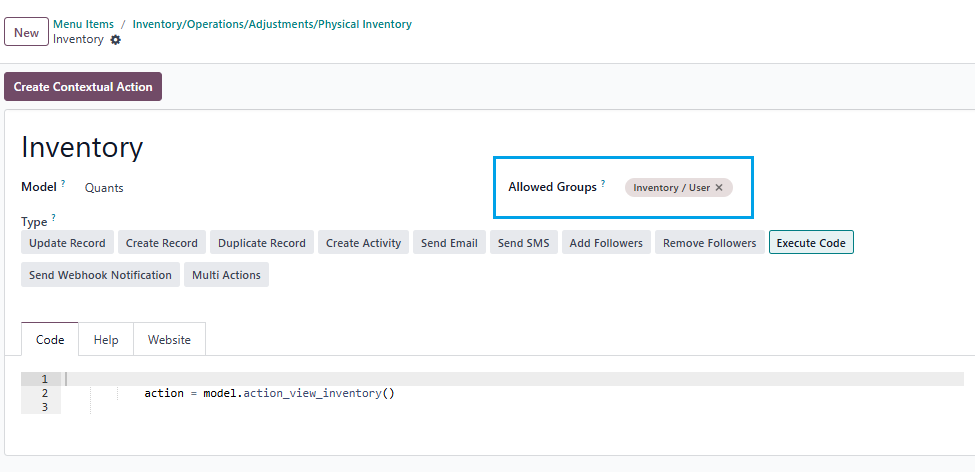
Task: Click the Create Contextual Action button
Action: point(83,86)
